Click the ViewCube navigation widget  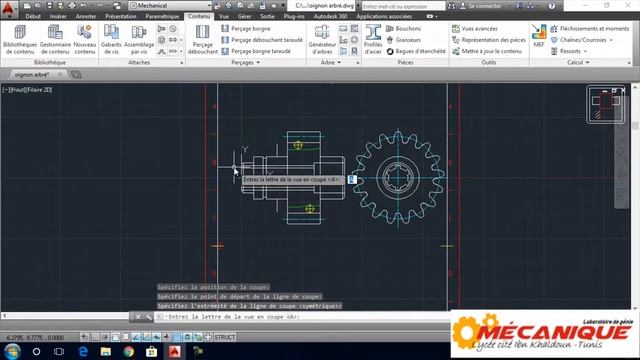pyautogui.click(x=606, y=104)
